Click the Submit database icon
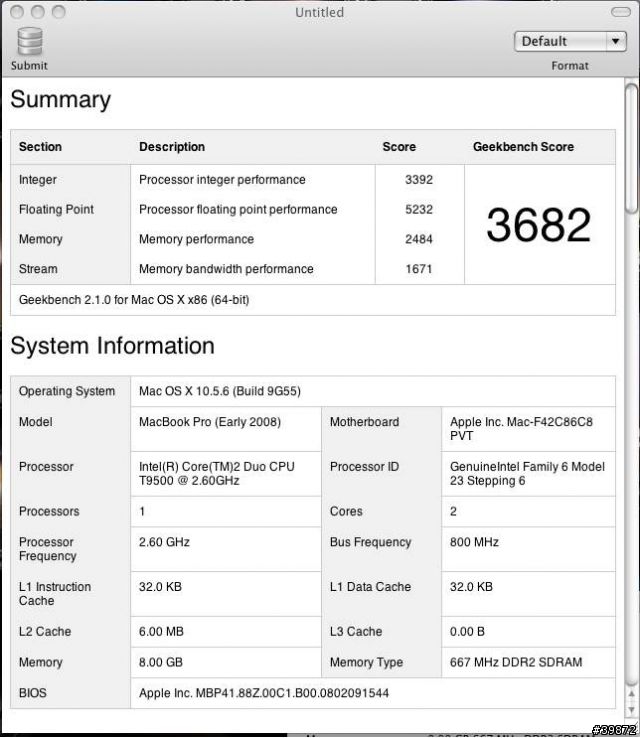This screenshot has width=640, height=738. (30, 41)
